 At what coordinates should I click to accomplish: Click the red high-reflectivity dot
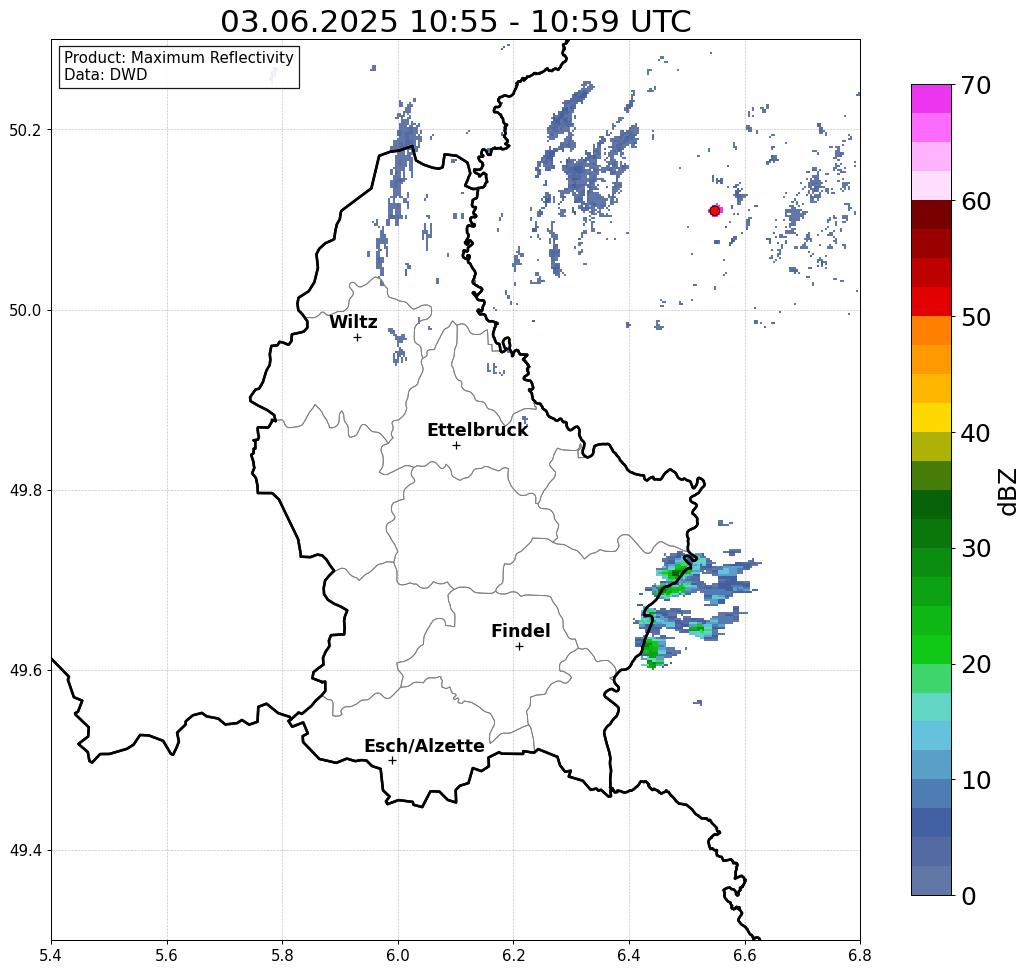715,211
